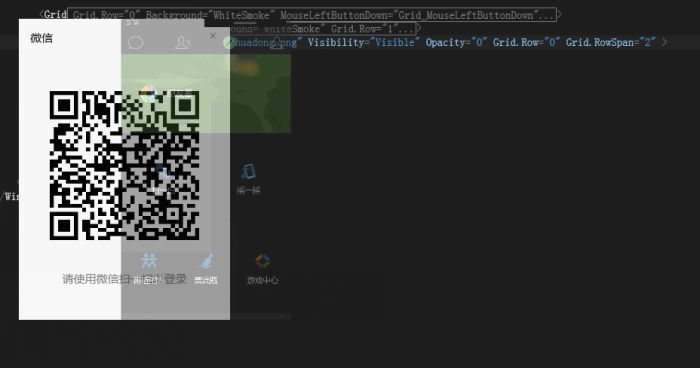Click the 微信 title text
Image resolution: width=700 pixels, height=368 pixels.
41,38
